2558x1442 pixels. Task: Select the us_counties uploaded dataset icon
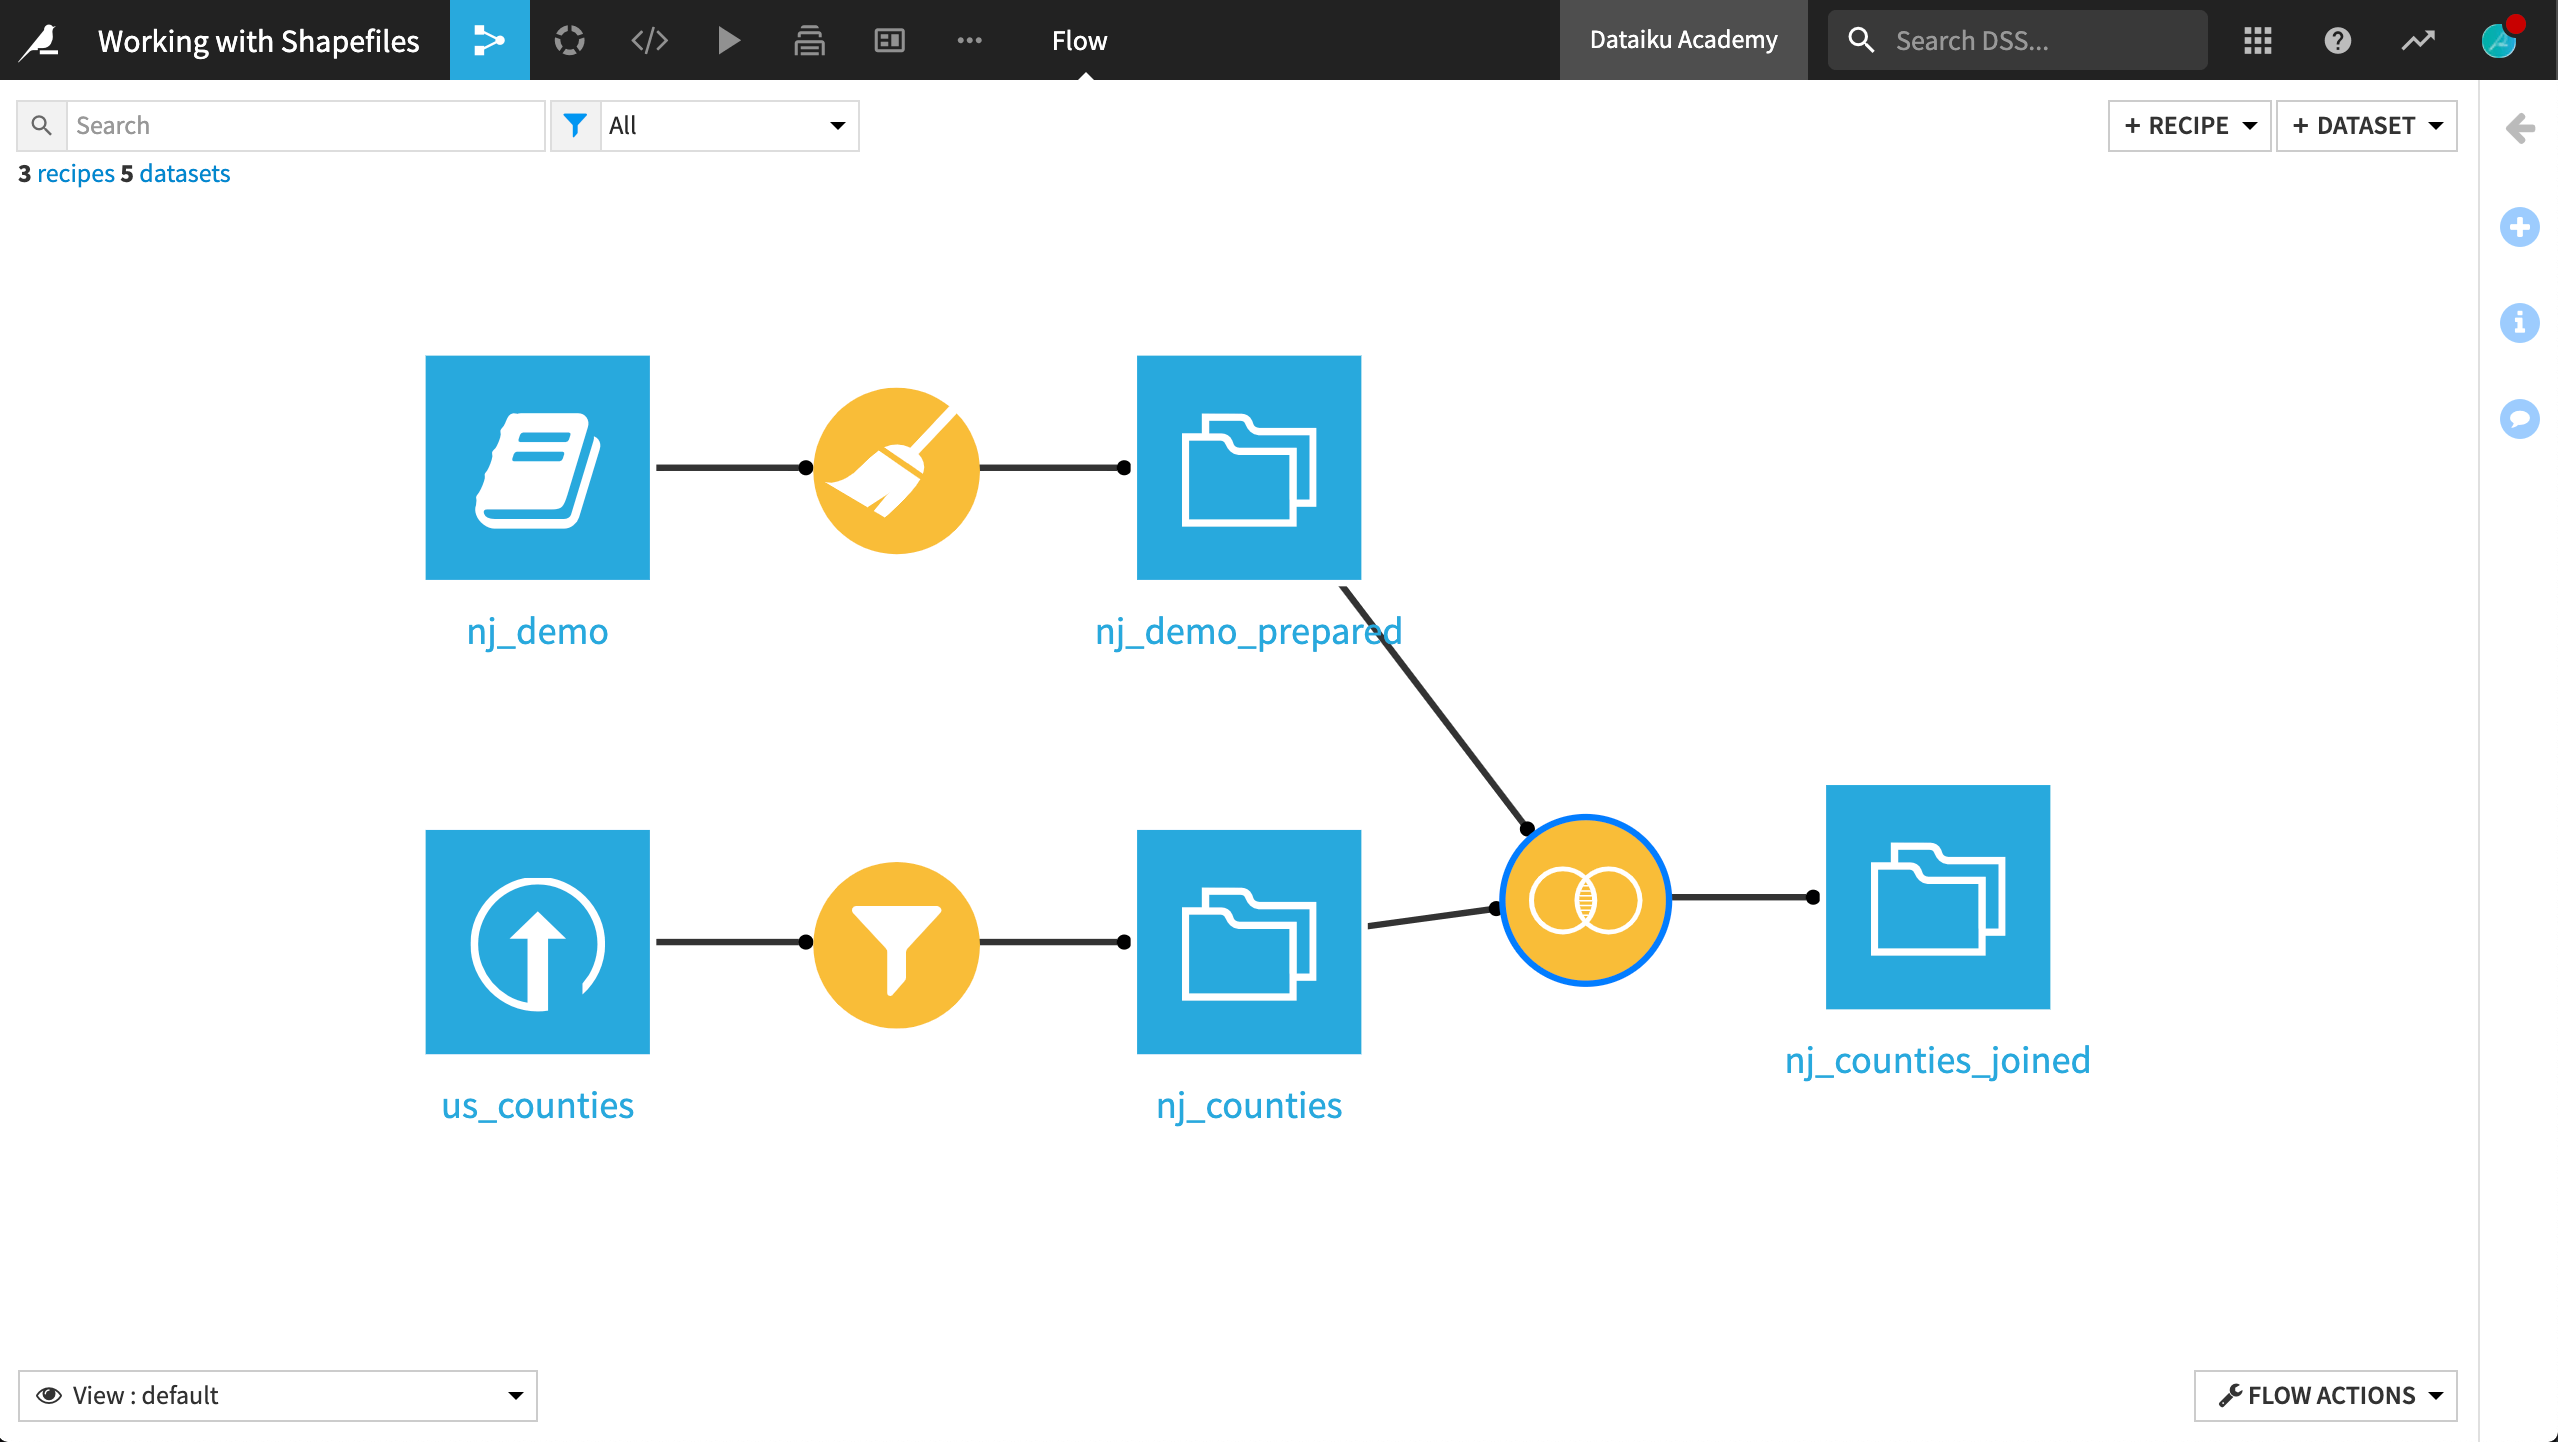[x=537, y=941]
